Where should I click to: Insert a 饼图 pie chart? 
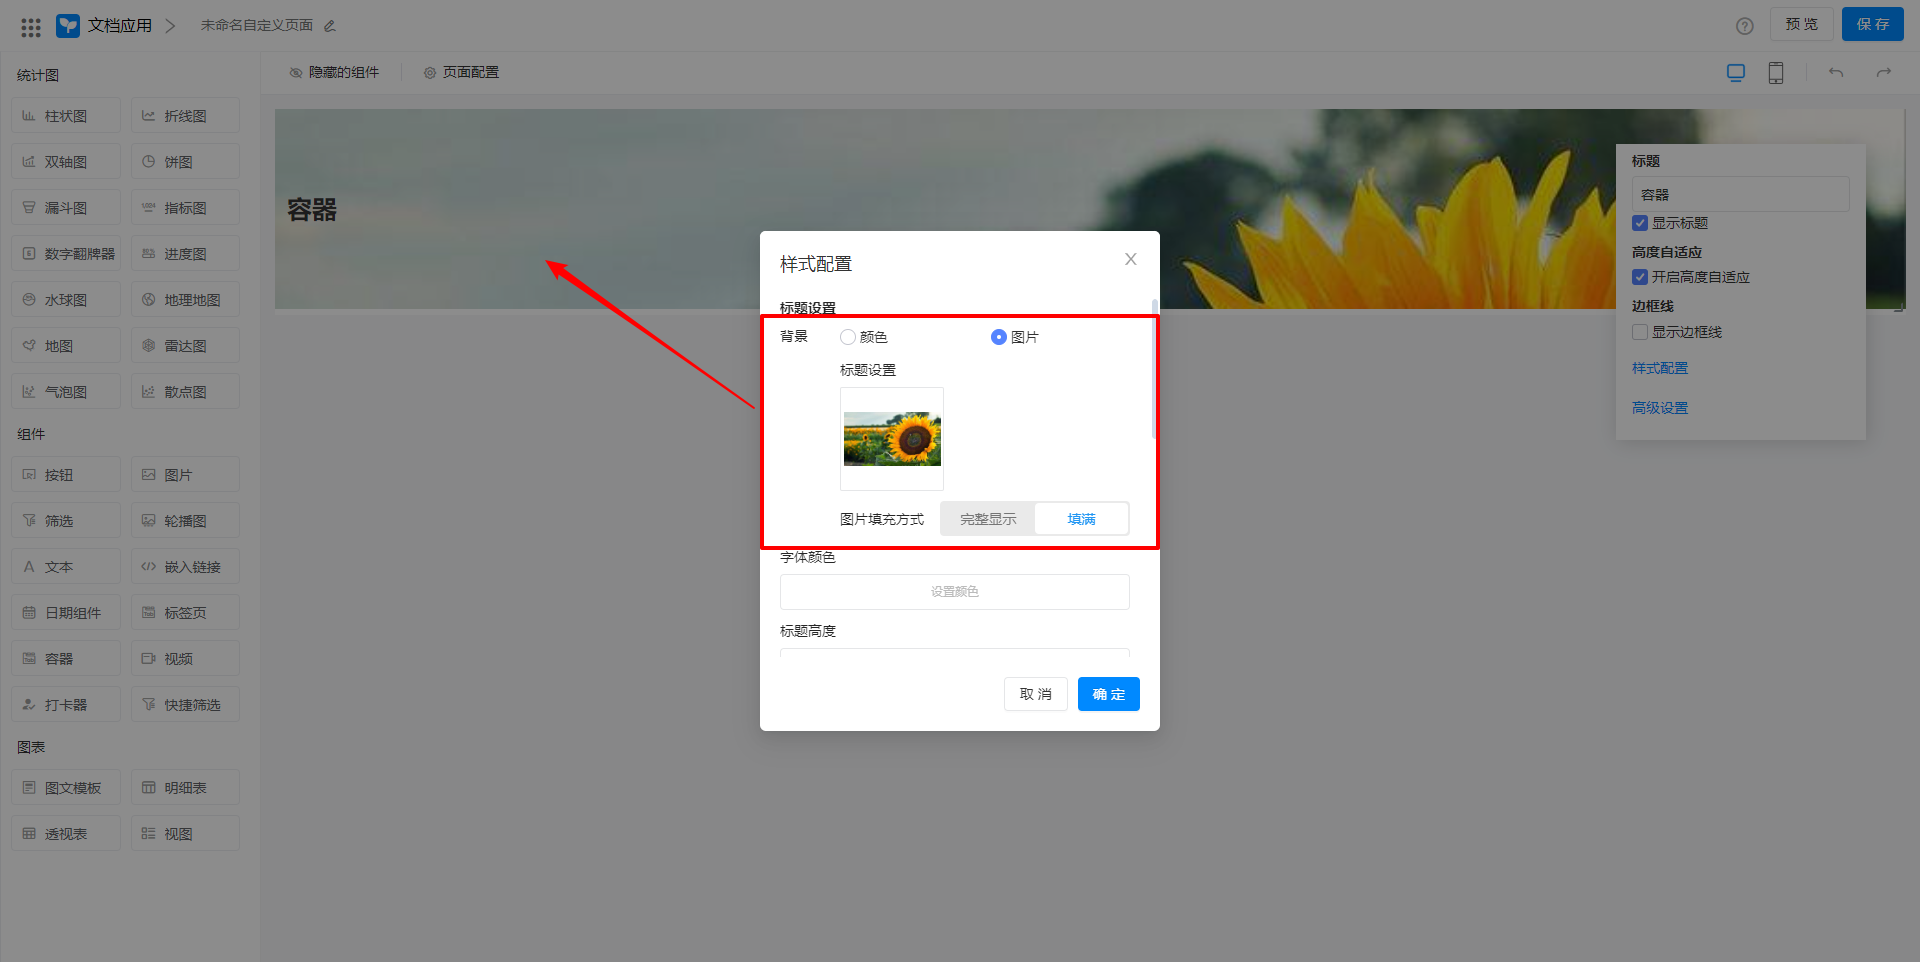pyautogui.click(x=184, y=161)
